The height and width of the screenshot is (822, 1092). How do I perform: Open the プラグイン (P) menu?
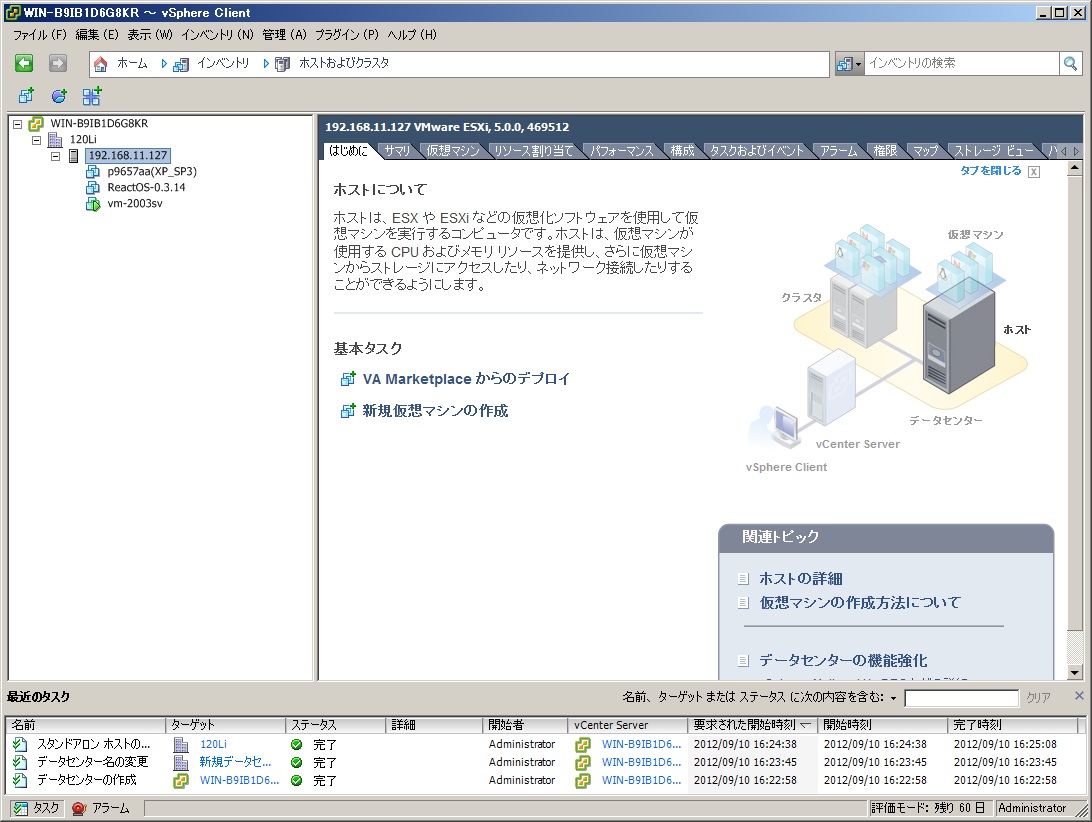[346, 35]
